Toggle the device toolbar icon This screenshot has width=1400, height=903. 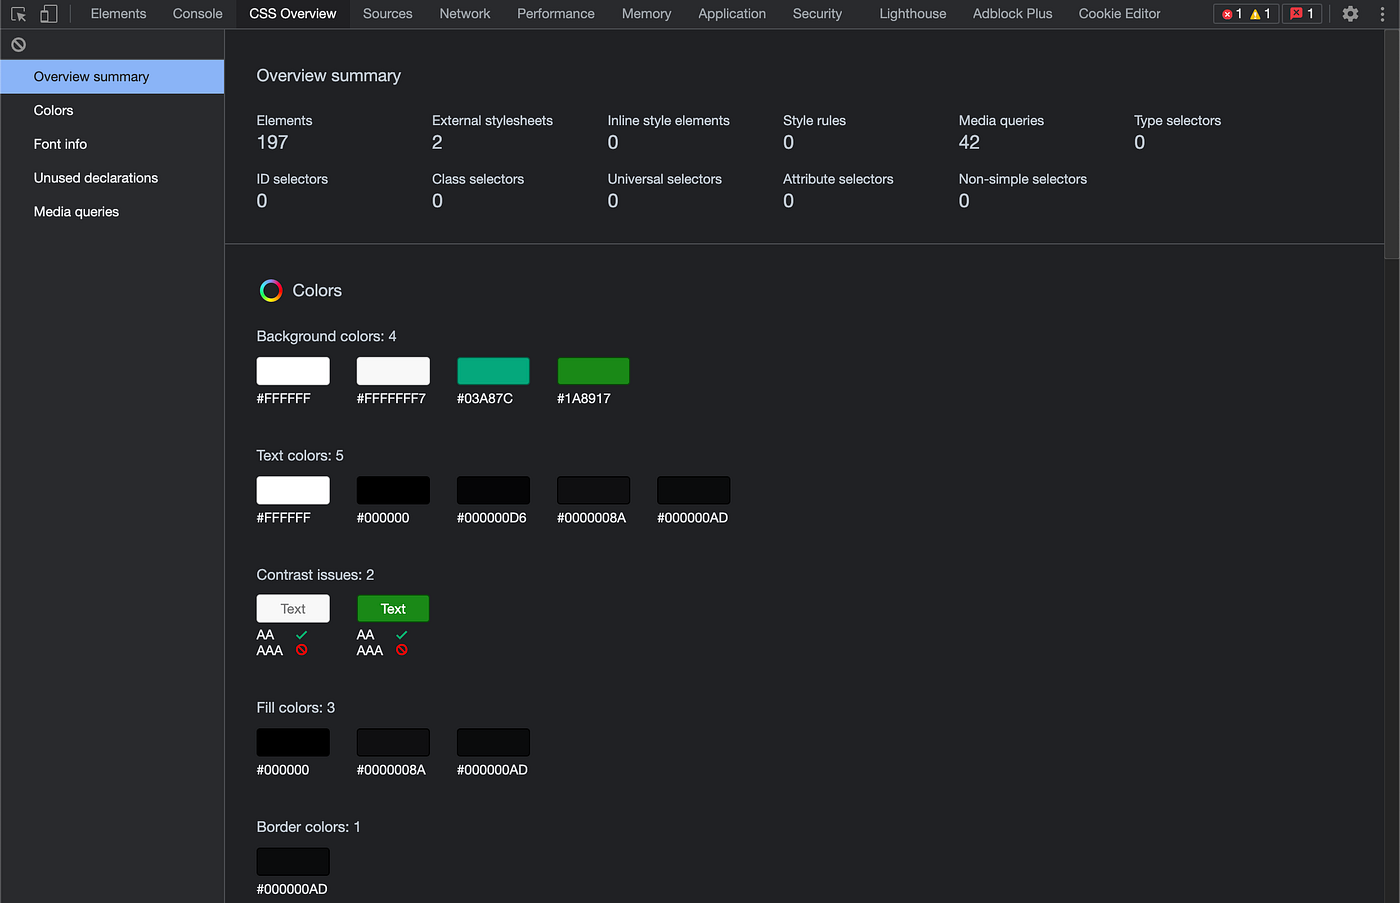tap(48, 14)
